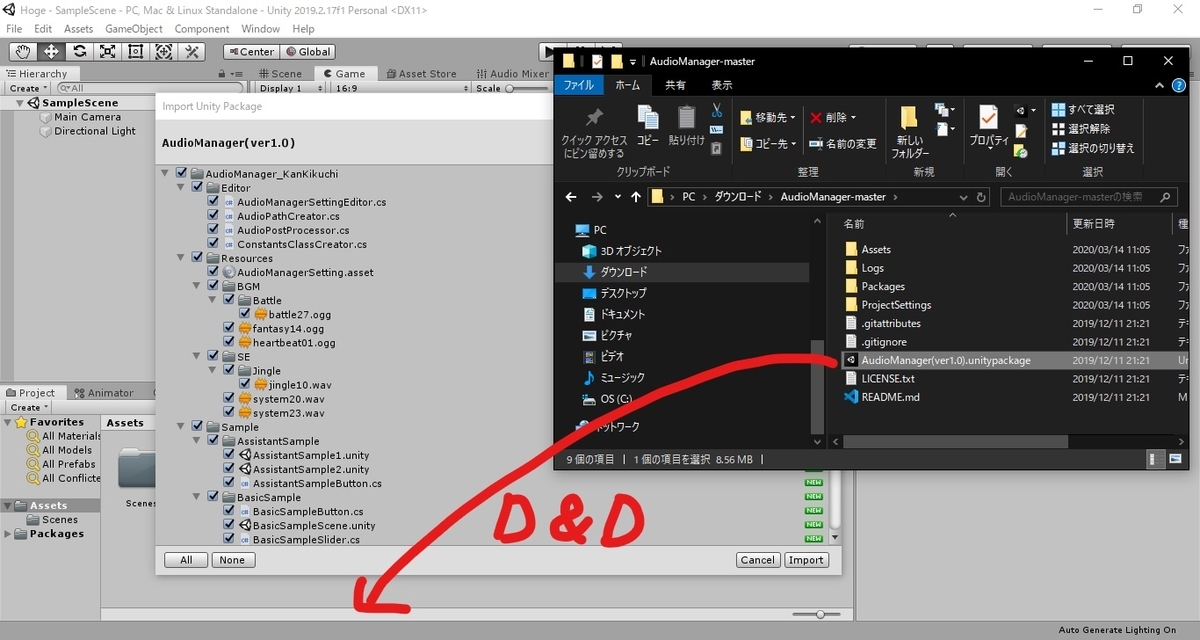Collapse the BGM folder in import list

(x=198, y=286)
